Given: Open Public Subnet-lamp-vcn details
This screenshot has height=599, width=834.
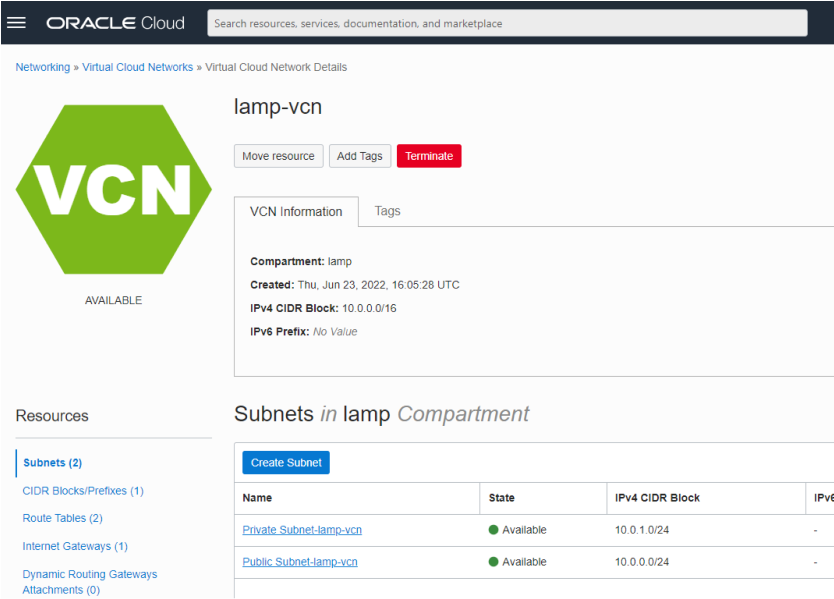Looking at the screenshot, I should pos(299,561).
